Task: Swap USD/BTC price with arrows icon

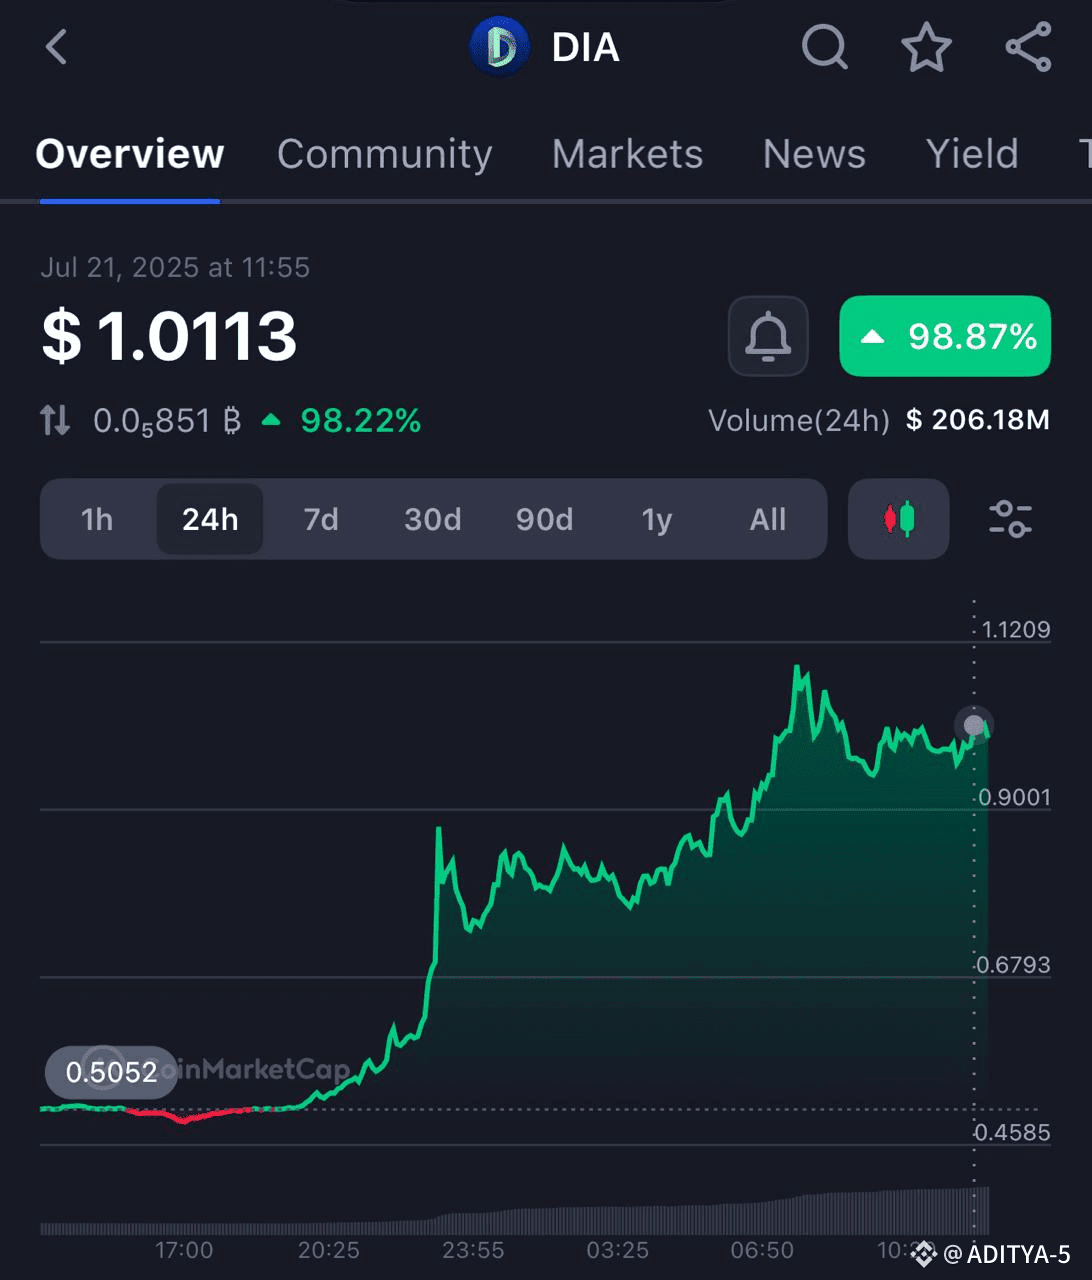Action: click(55, 420)
